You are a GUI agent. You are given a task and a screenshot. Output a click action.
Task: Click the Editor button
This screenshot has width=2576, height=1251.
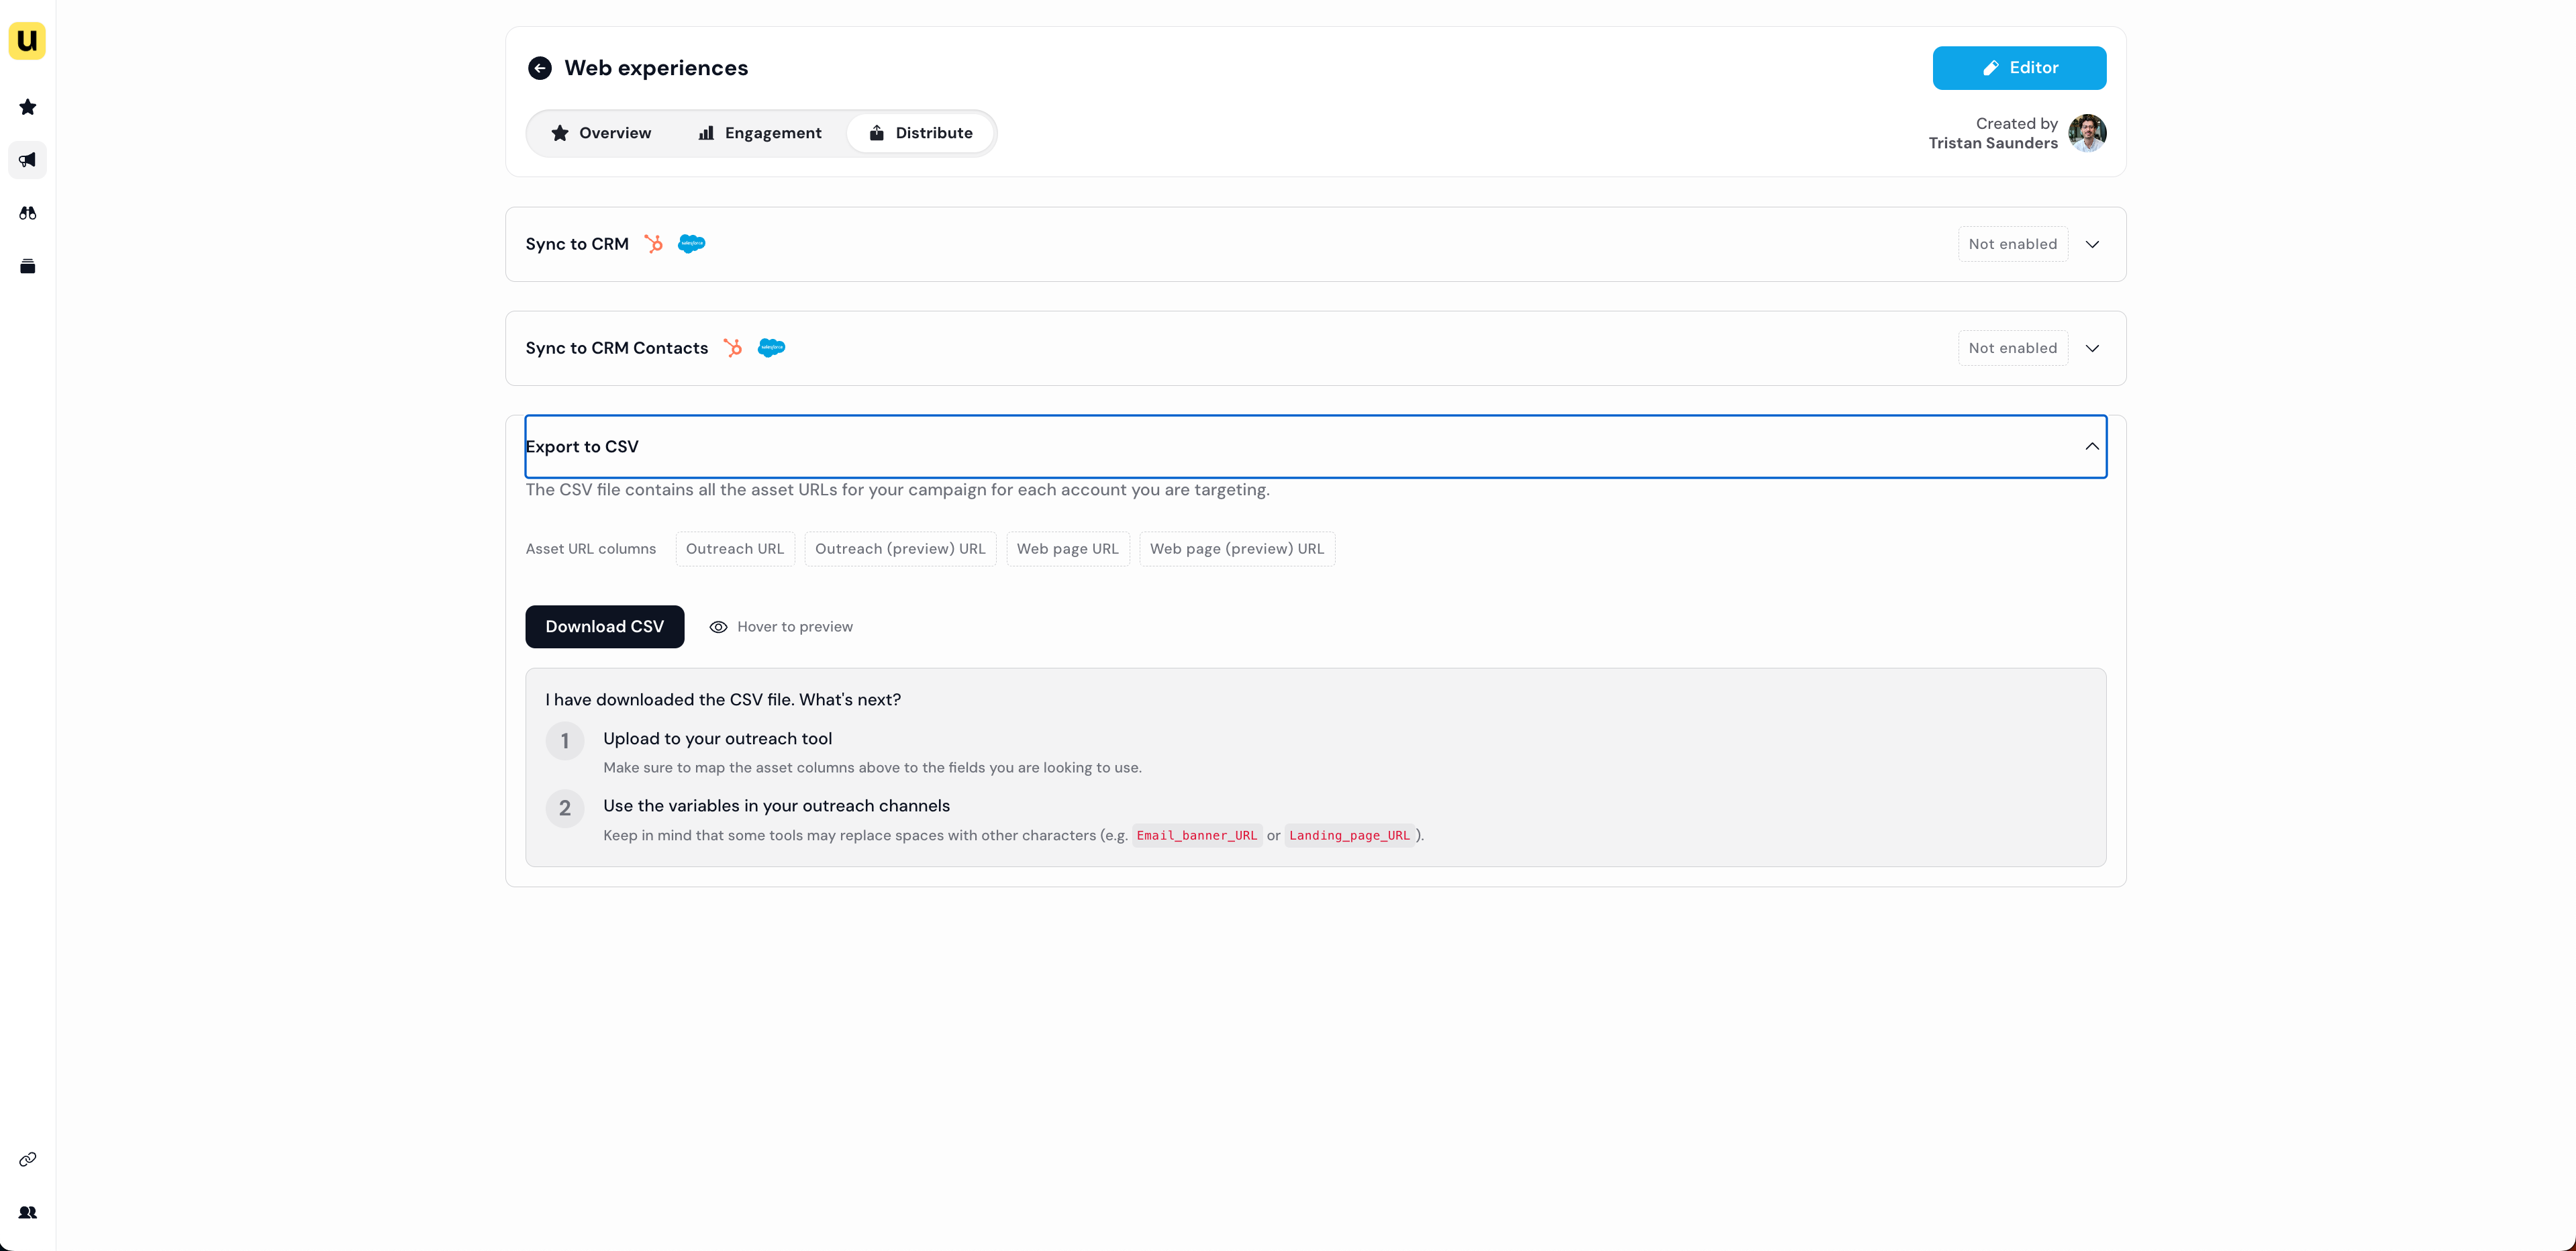pos(2019,68)
